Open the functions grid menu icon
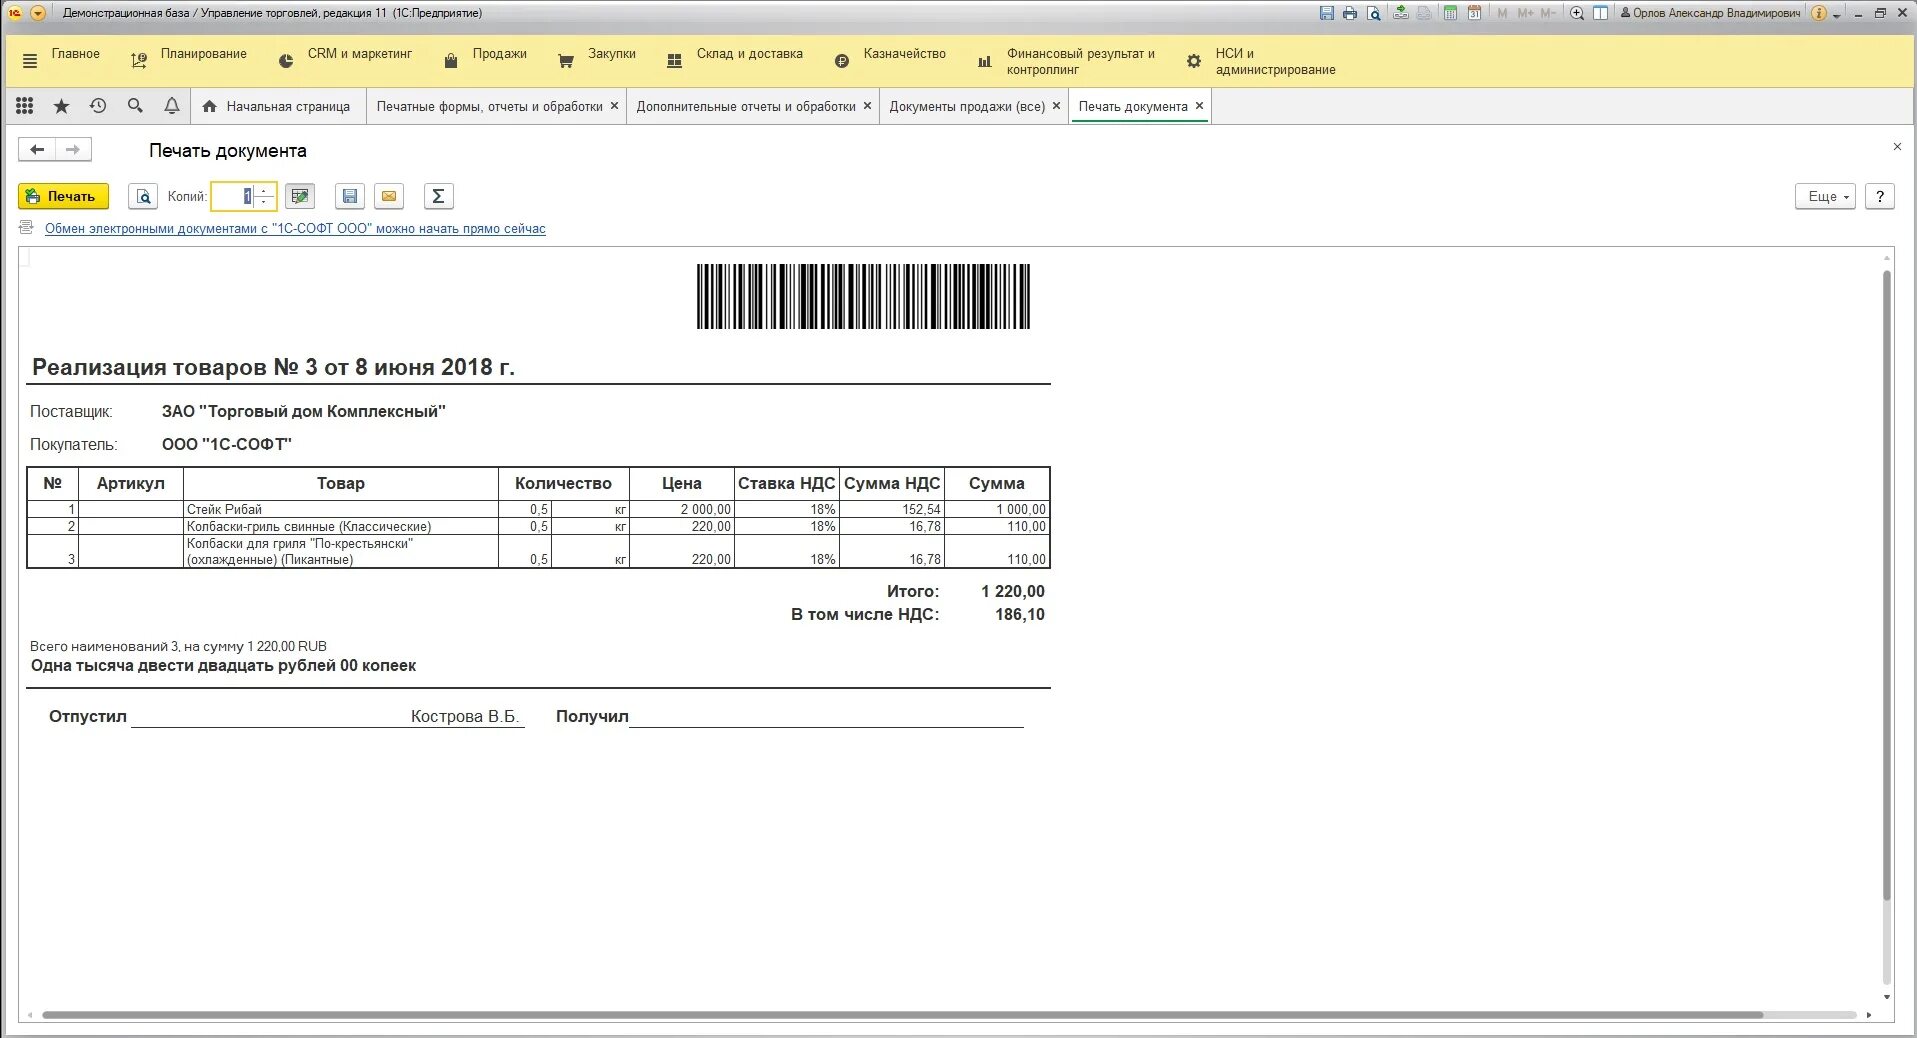This screenshot has height=1038, width=1917. [25, 106]
